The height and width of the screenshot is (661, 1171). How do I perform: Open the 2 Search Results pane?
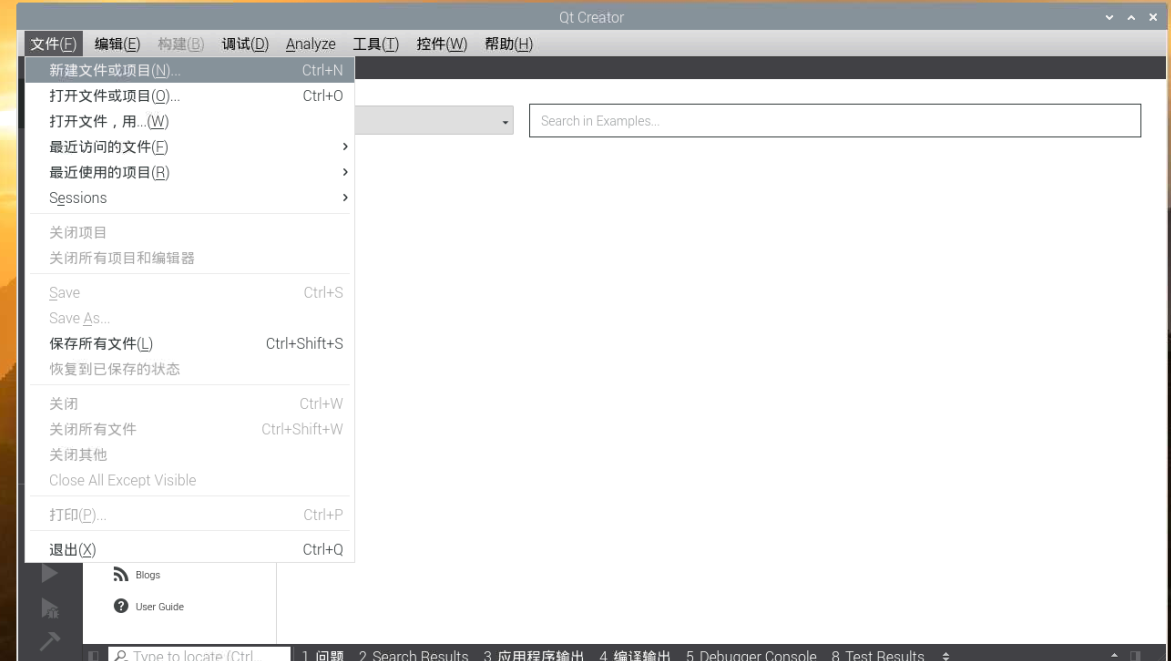point(413,656)
